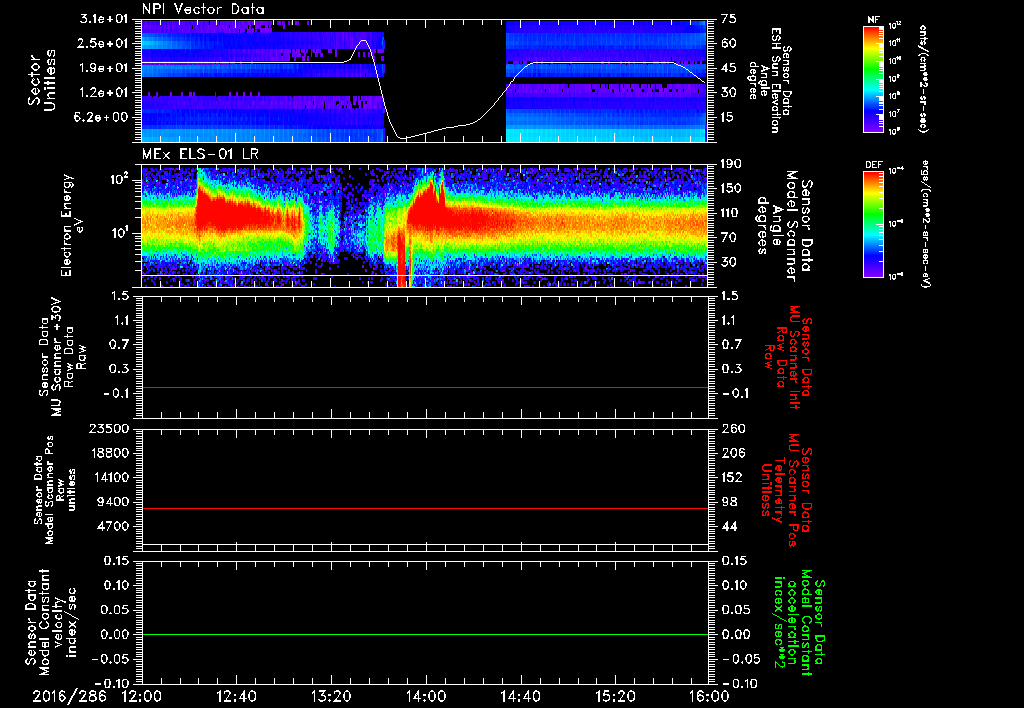Viewport: 1024px width, 708px height.
Task: Click the '260' telemetry tick label
Action: tap(732, 429)
